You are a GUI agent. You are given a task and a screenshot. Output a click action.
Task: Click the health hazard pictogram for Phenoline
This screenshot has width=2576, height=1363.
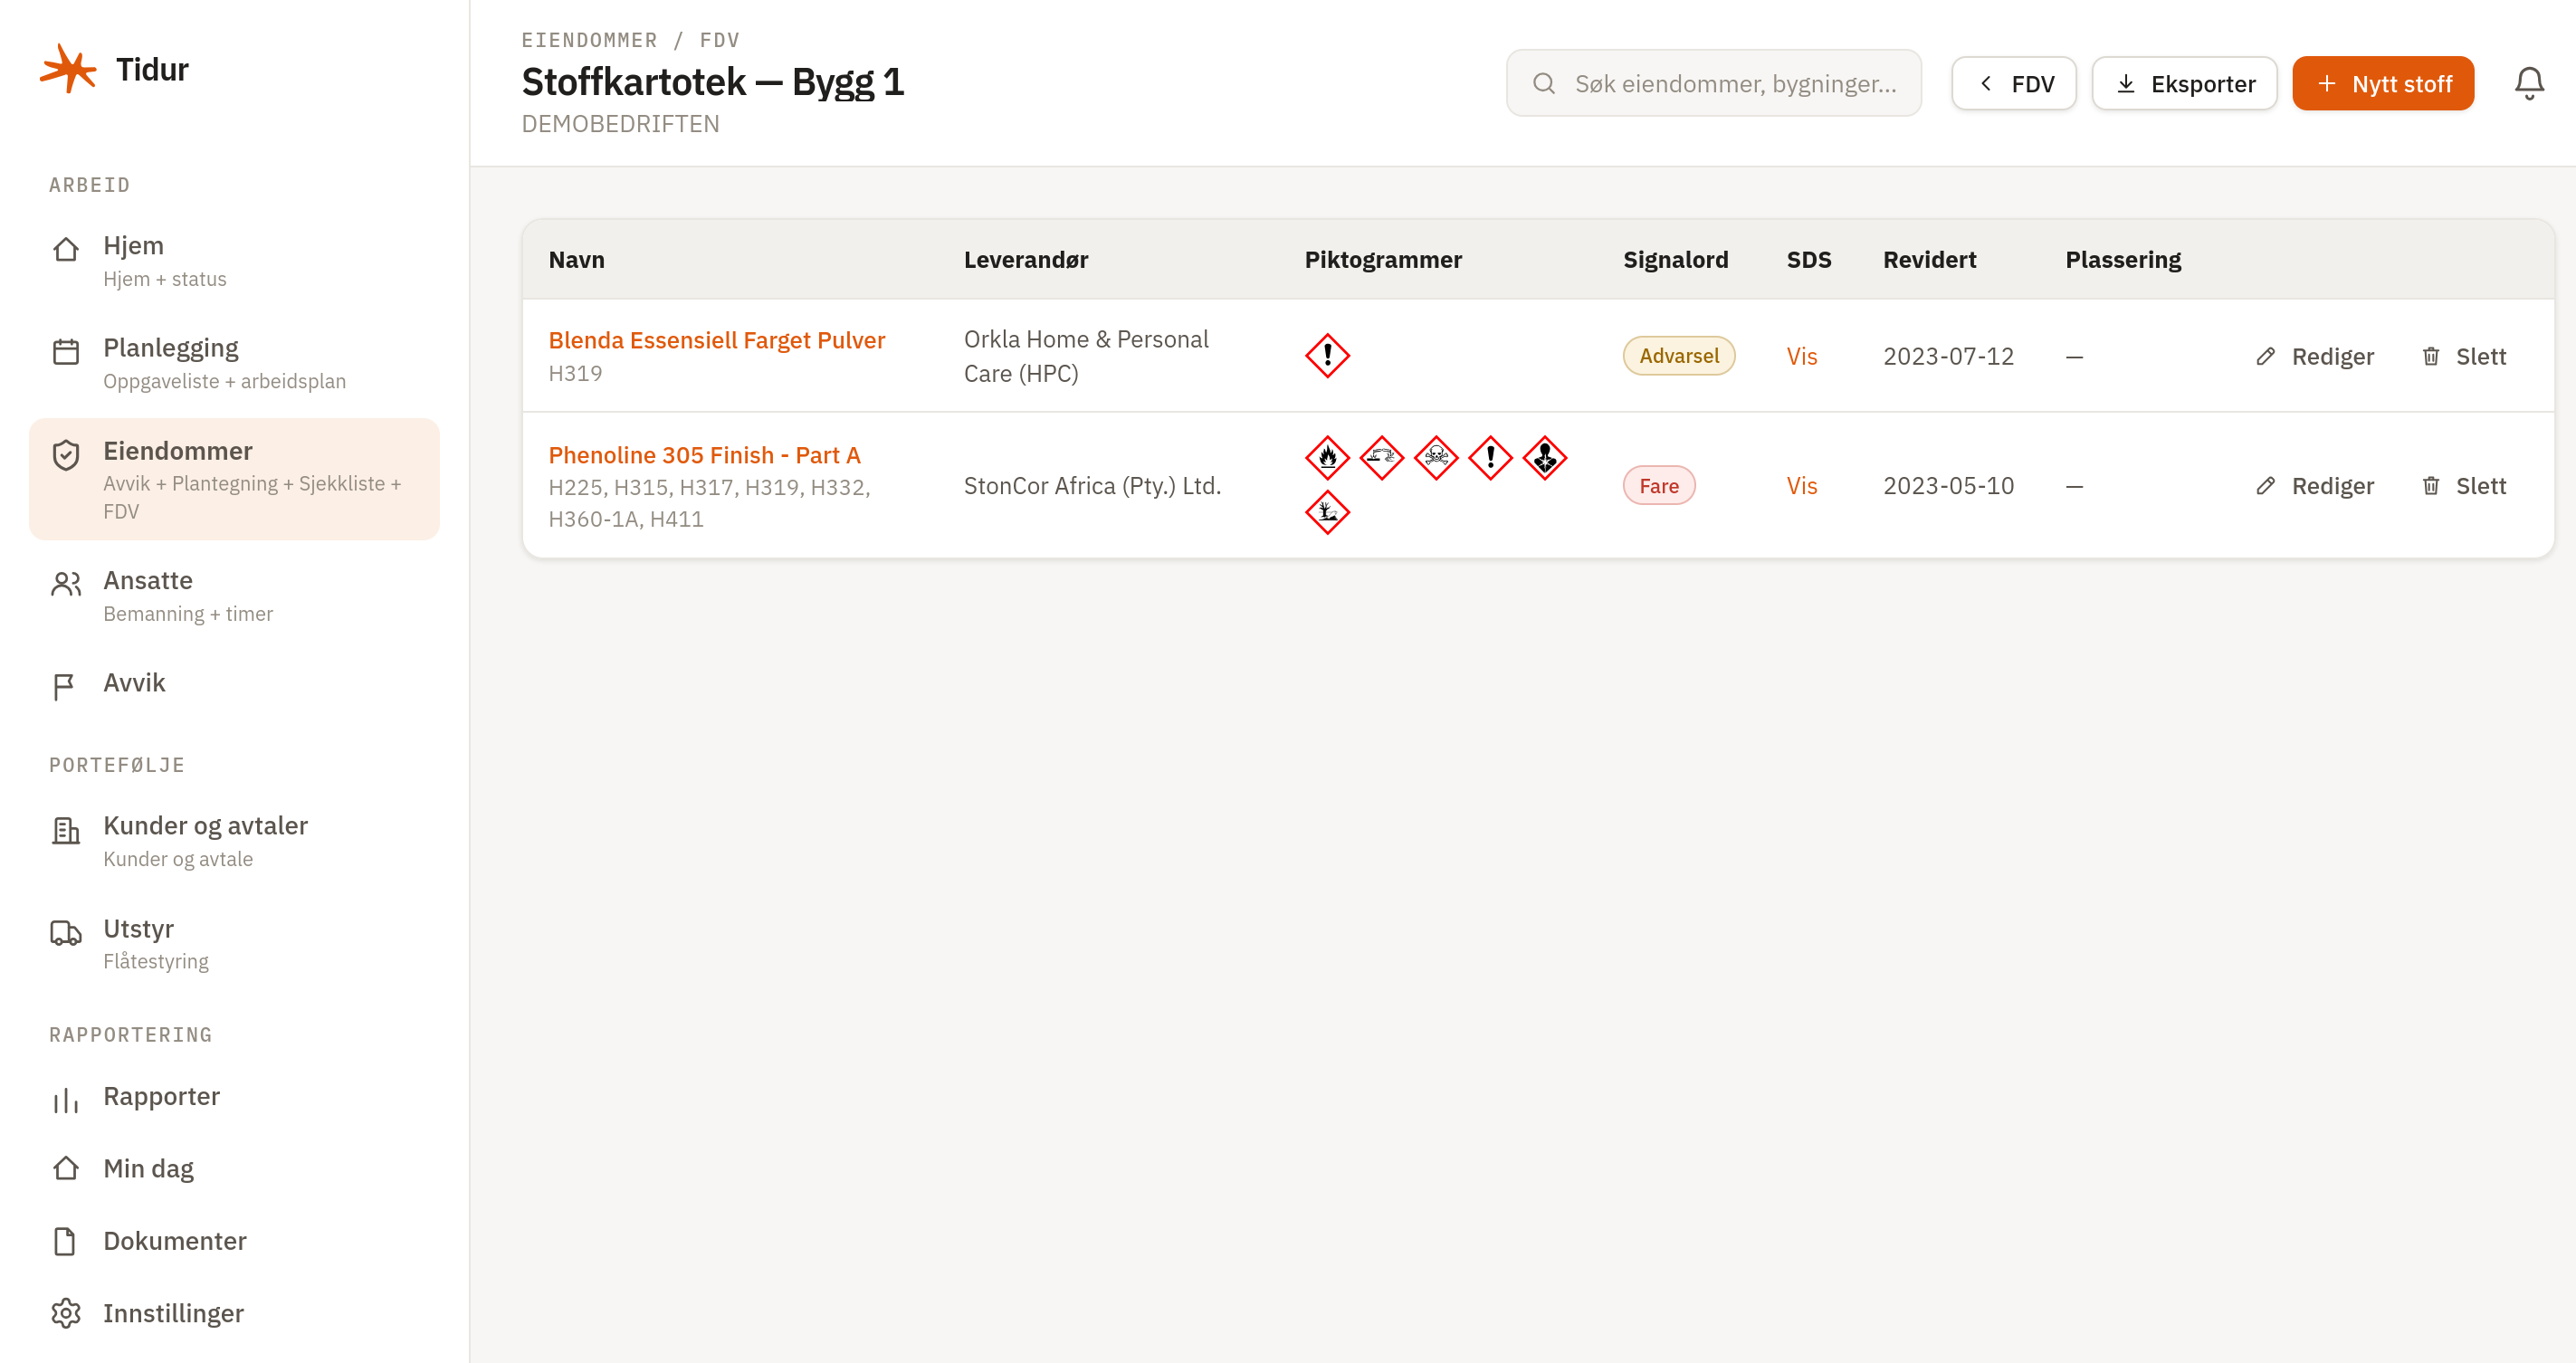(x=1544, y=458)
